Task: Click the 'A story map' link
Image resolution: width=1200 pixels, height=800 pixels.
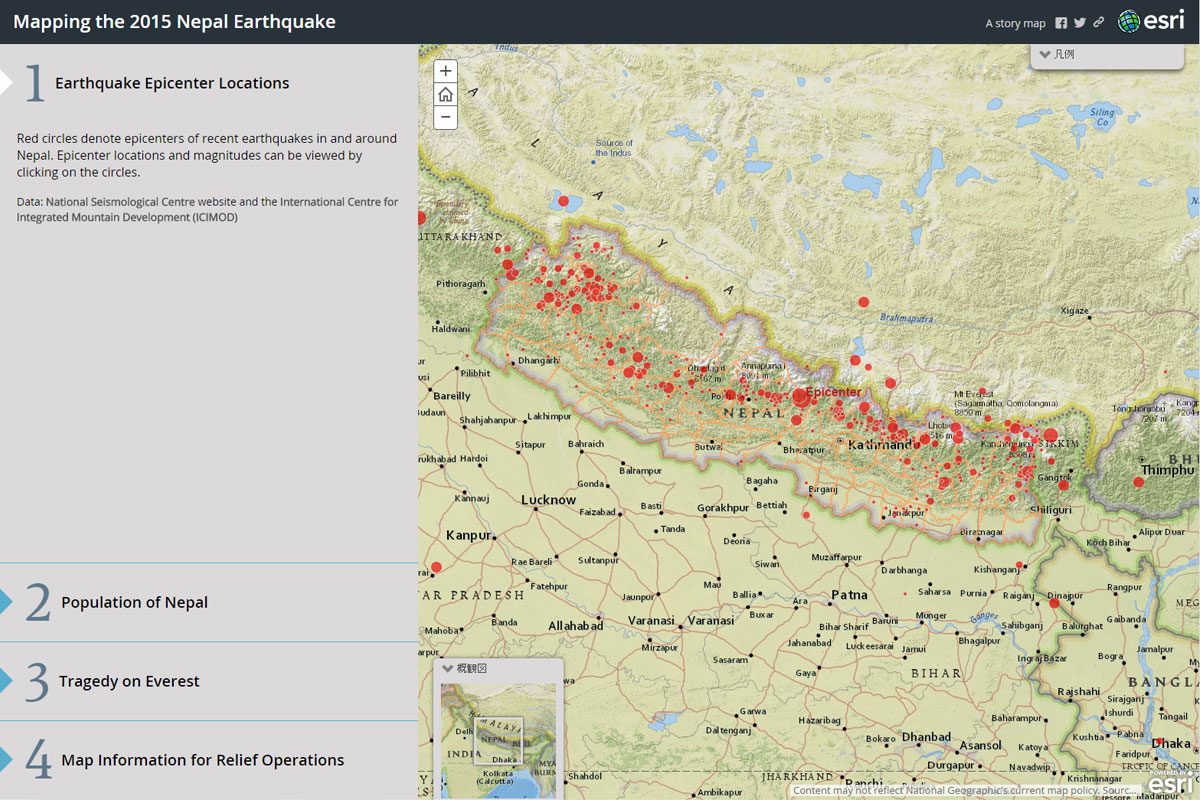Action: [1015, 23]
